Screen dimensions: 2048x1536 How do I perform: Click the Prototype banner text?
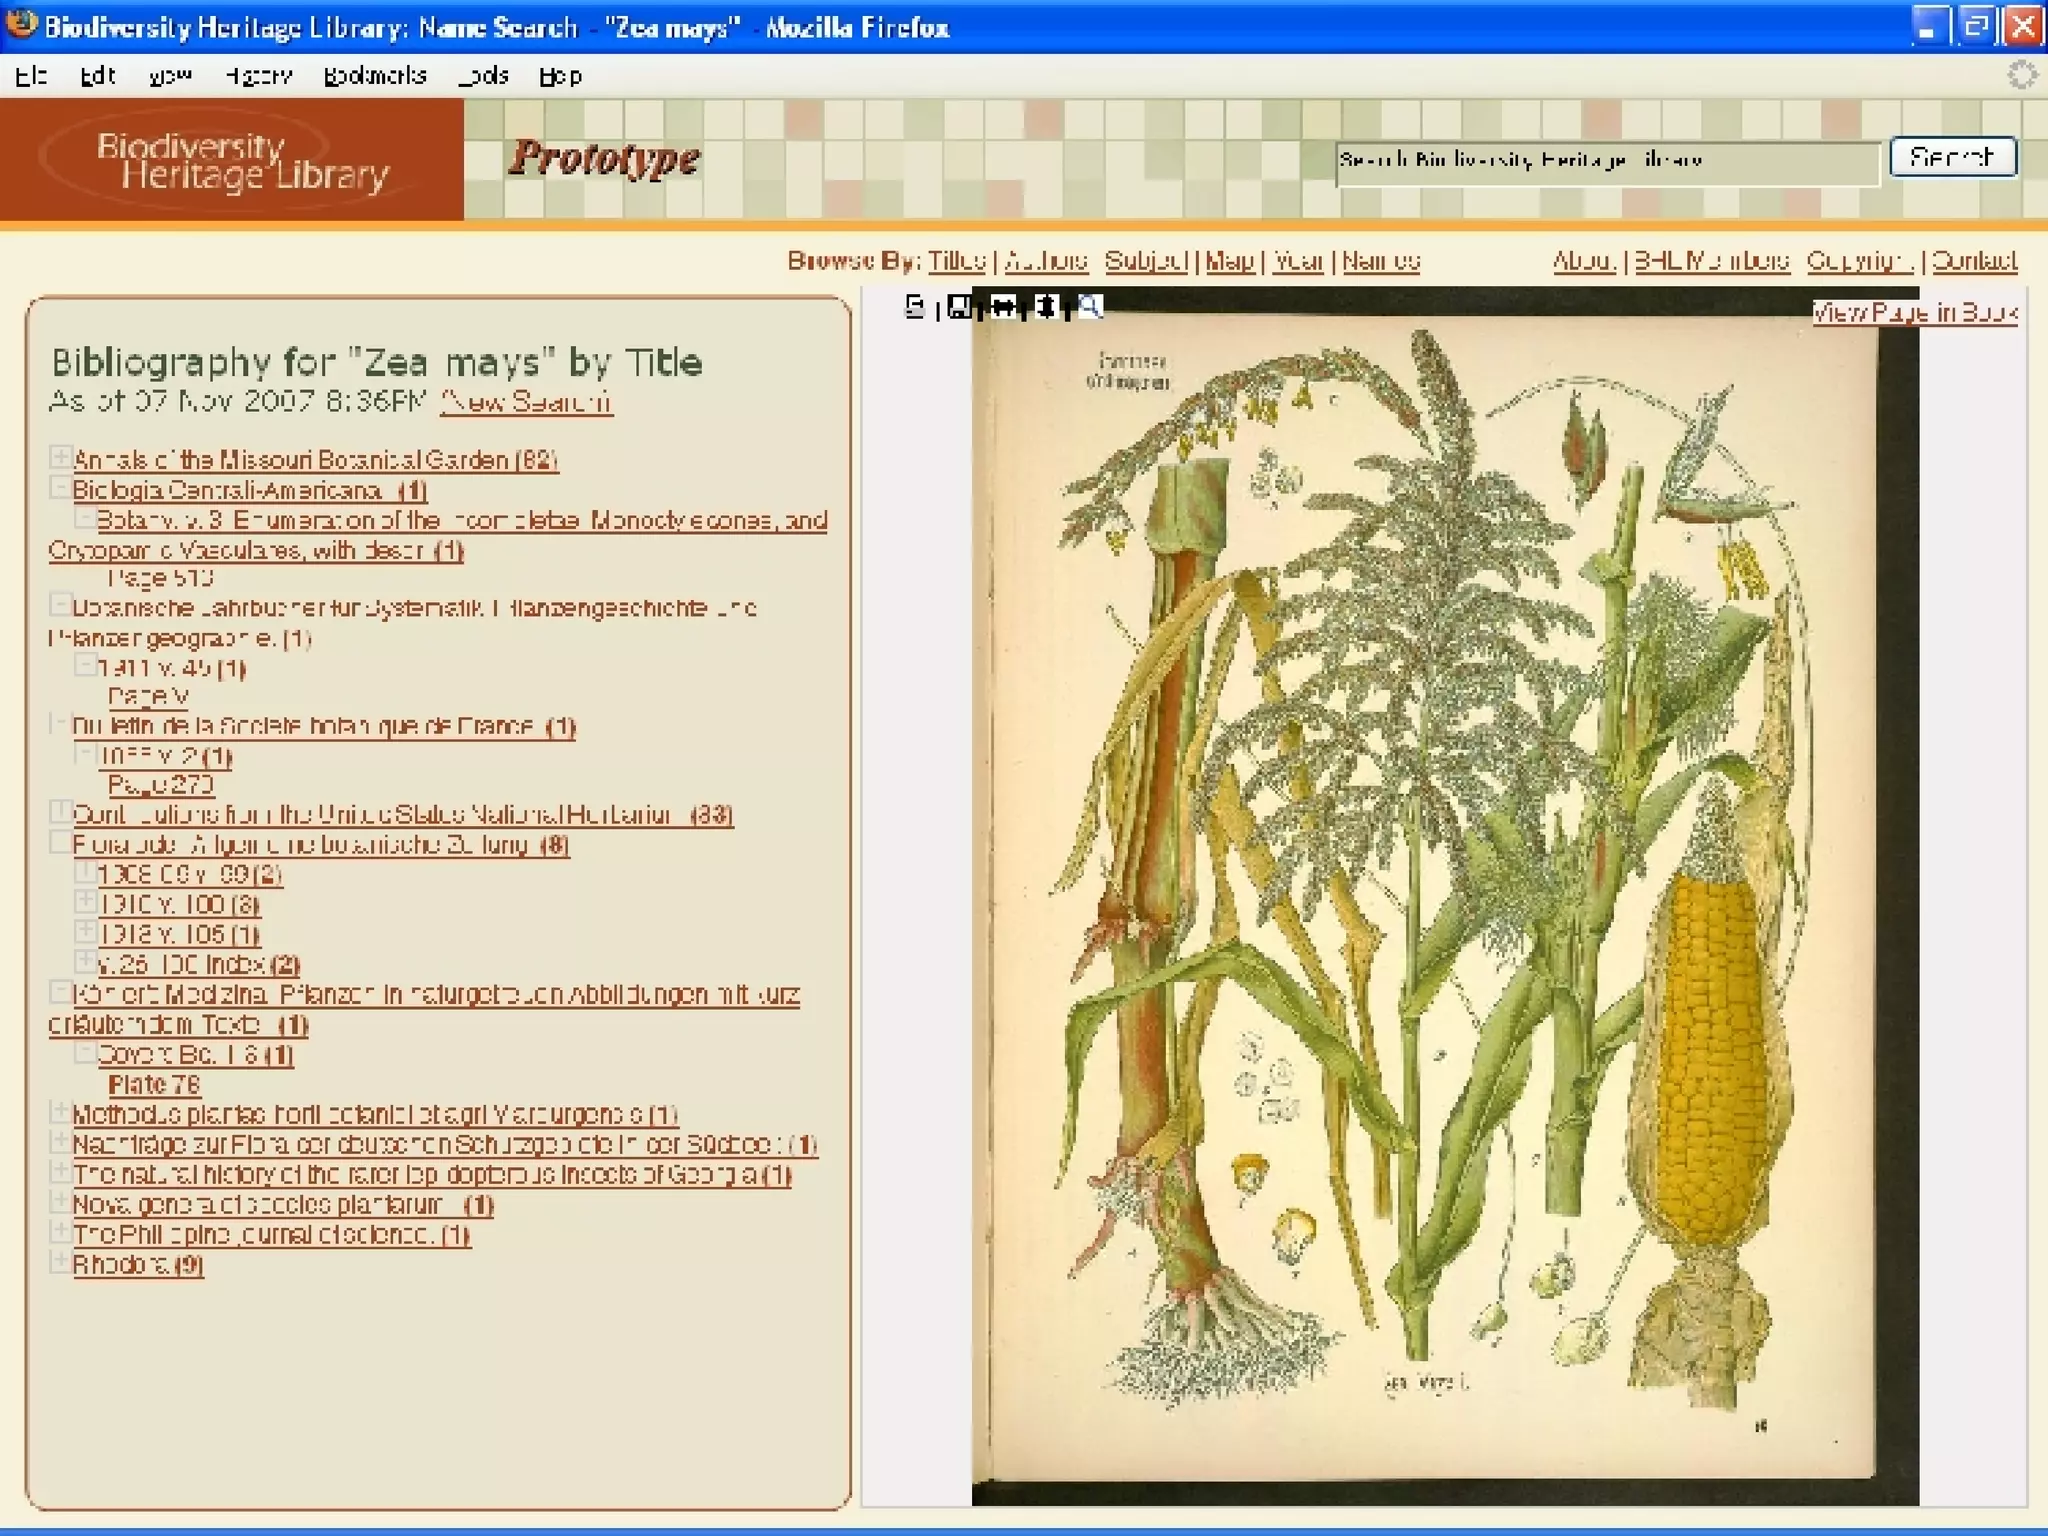coord(604,158)
